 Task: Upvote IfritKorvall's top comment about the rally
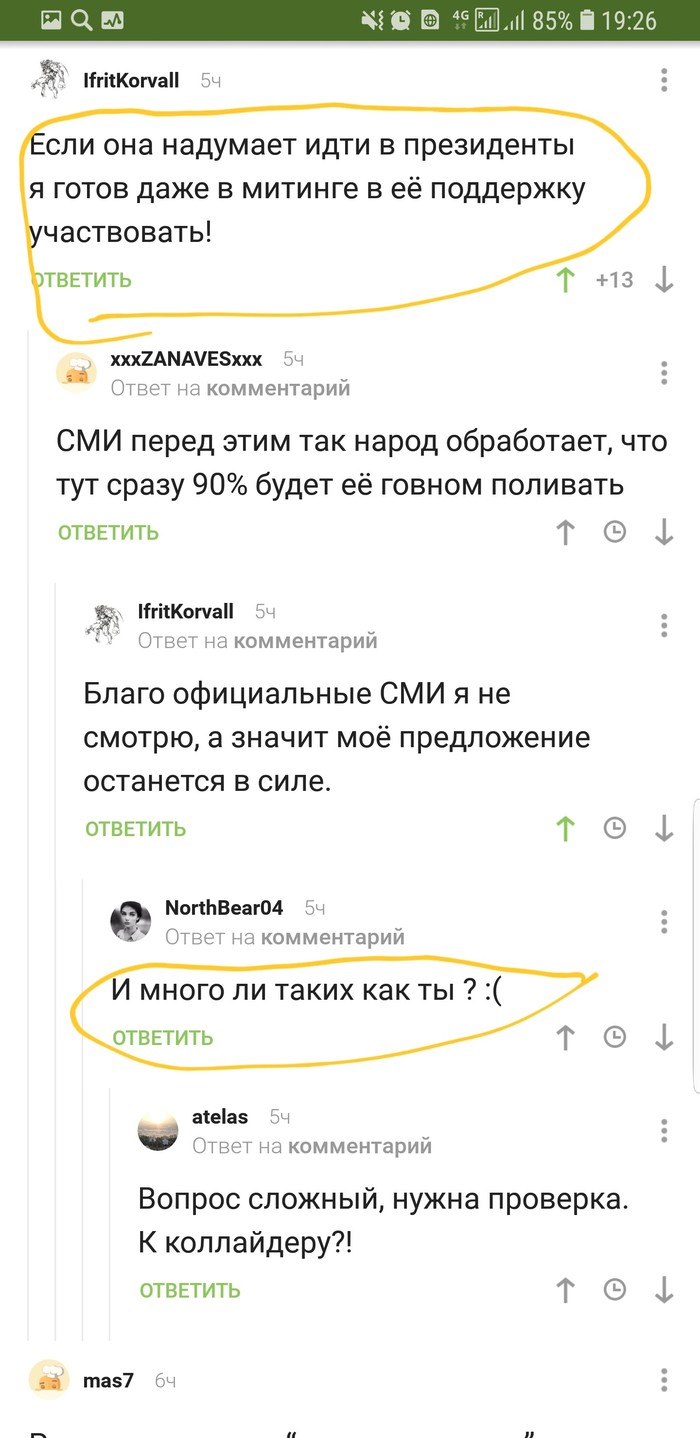pos(566,280)
